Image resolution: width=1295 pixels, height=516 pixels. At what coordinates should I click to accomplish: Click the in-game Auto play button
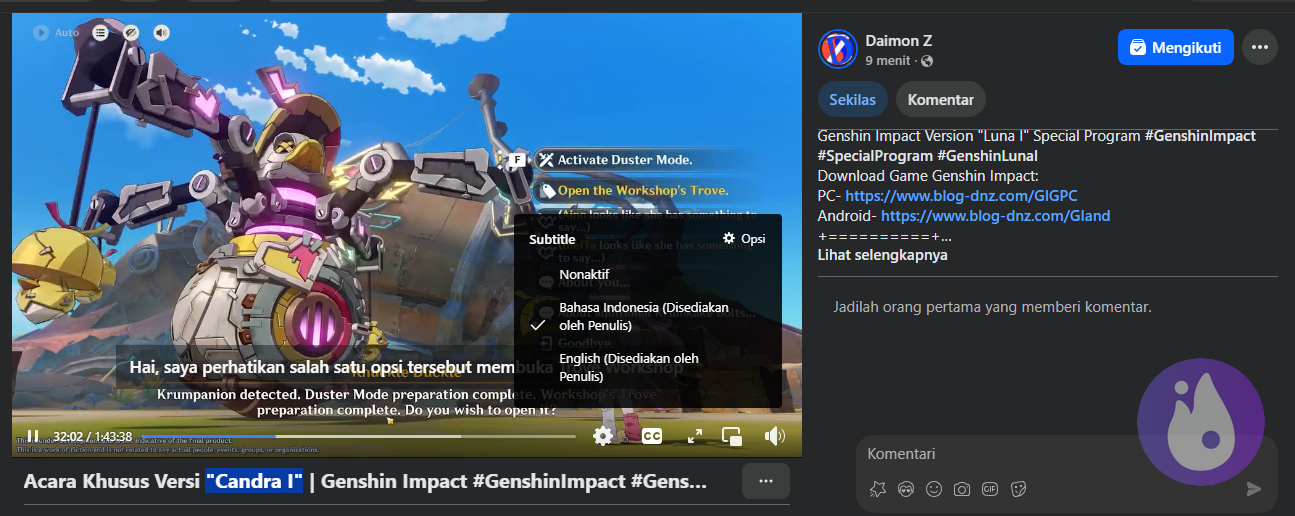pyautogui.click(x=56, y=32)
